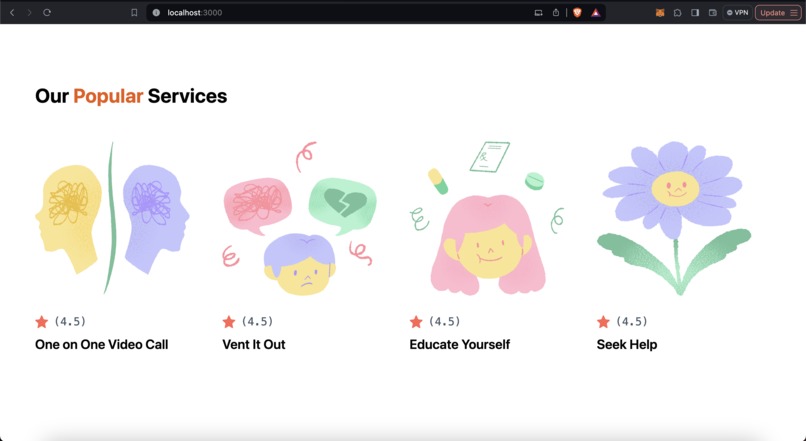Viewport: 806px width, 441px height.
Task: Click (4.5) rating above Vent It Out
Action: tap(257, 321)
